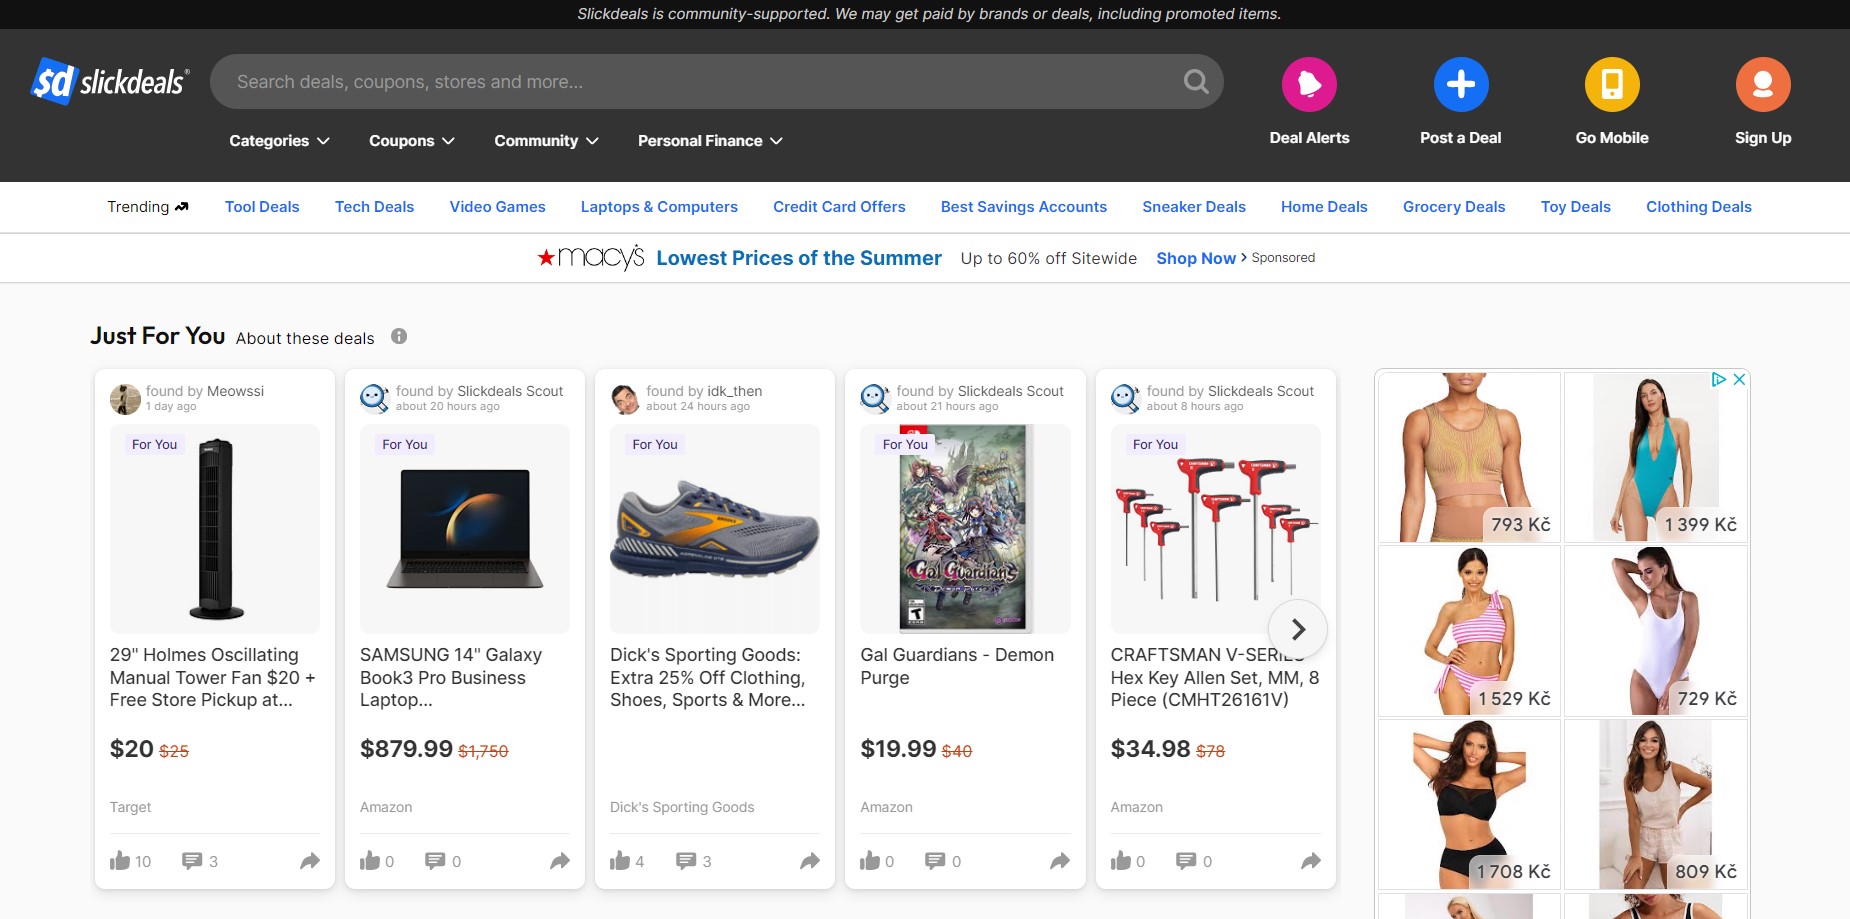Open the Video Games tab

[497, 207]
